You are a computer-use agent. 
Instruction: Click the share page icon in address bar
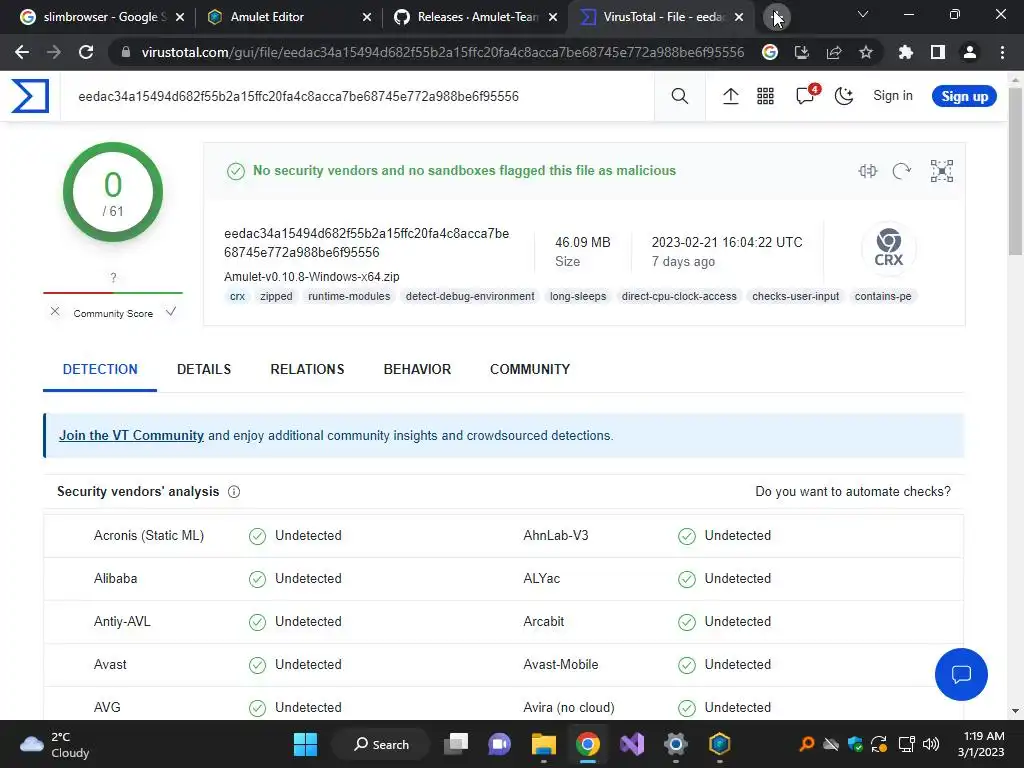(834, 52)
